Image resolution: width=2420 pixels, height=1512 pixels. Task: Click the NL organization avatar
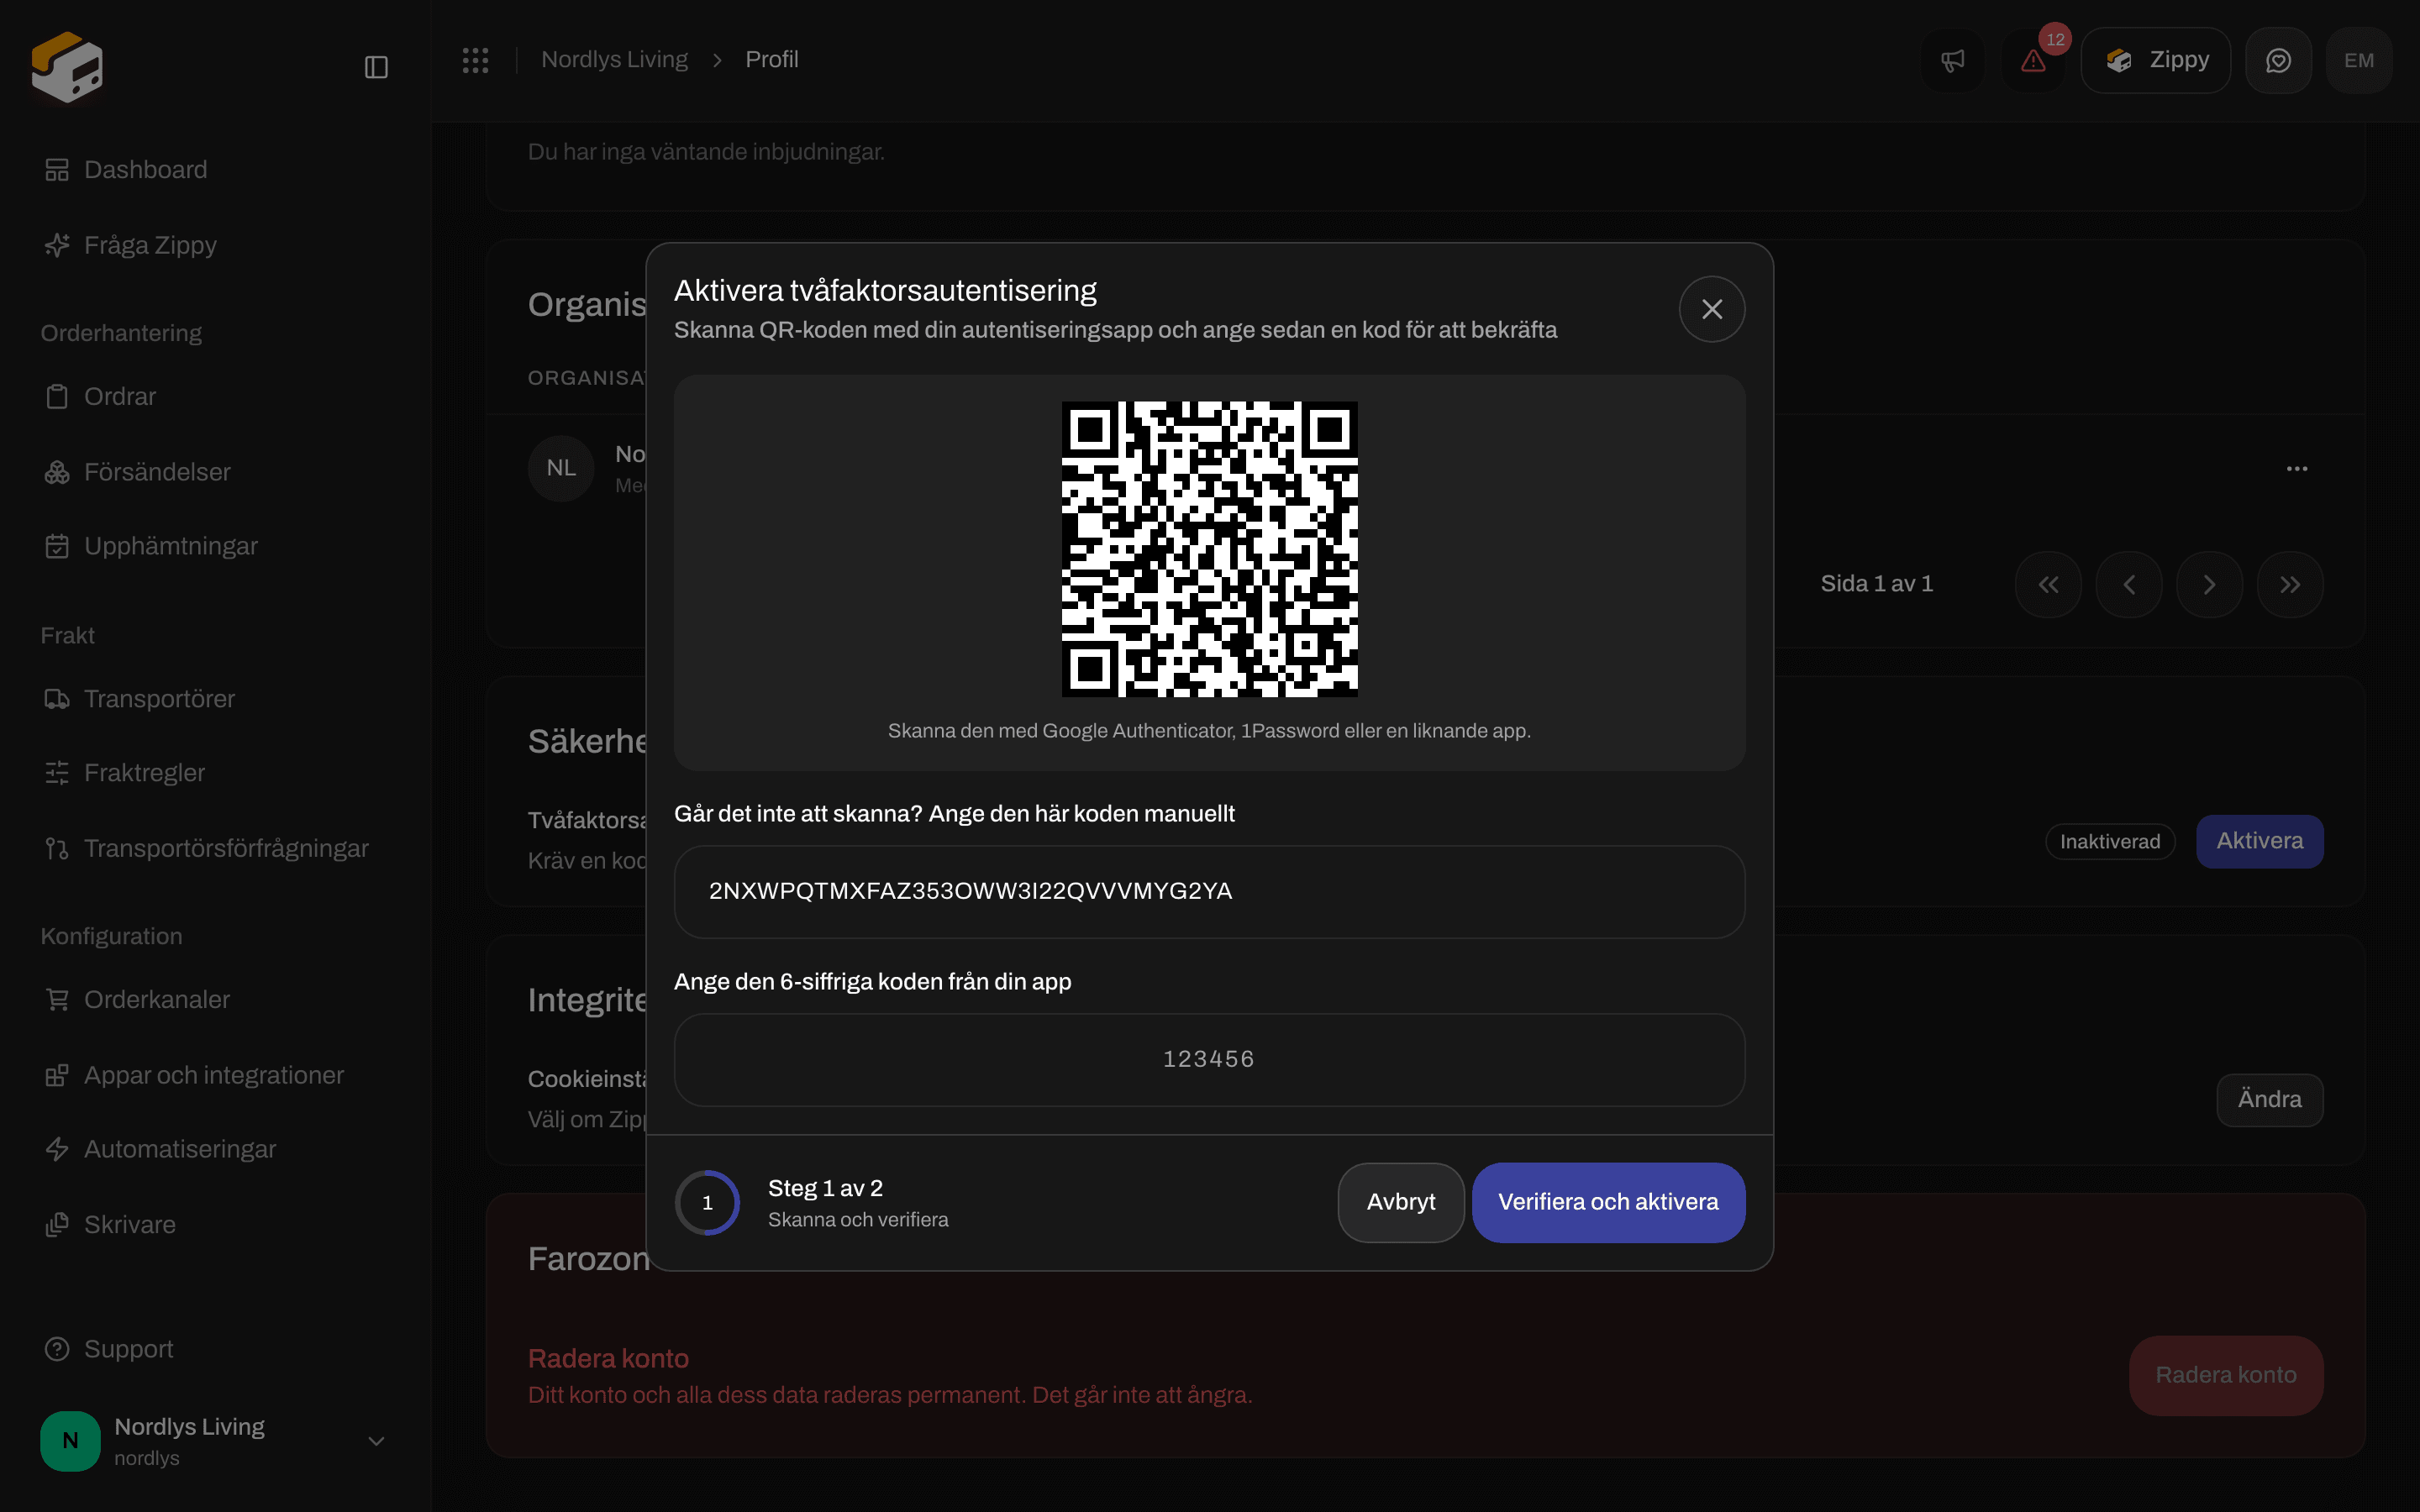(561, 468)
